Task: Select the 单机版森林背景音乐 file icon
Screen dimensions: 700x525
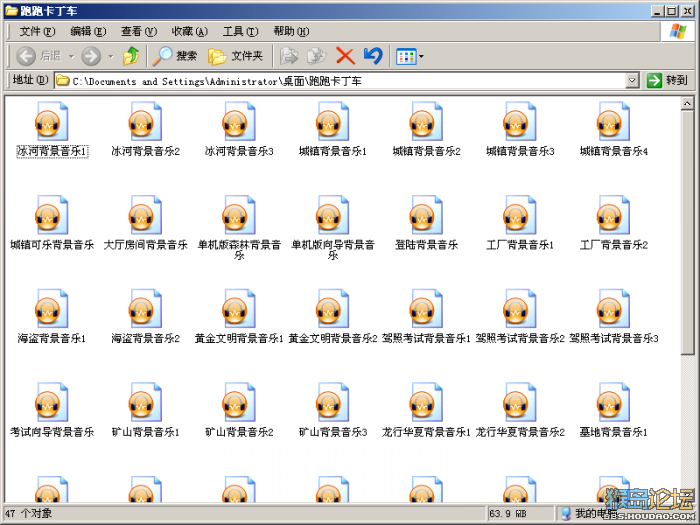Action: [x=239, y=215]
